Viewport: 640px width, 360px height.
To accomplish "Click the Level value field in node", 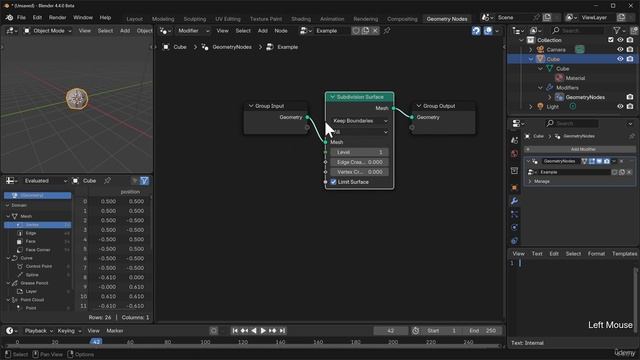I will (360, 152).
